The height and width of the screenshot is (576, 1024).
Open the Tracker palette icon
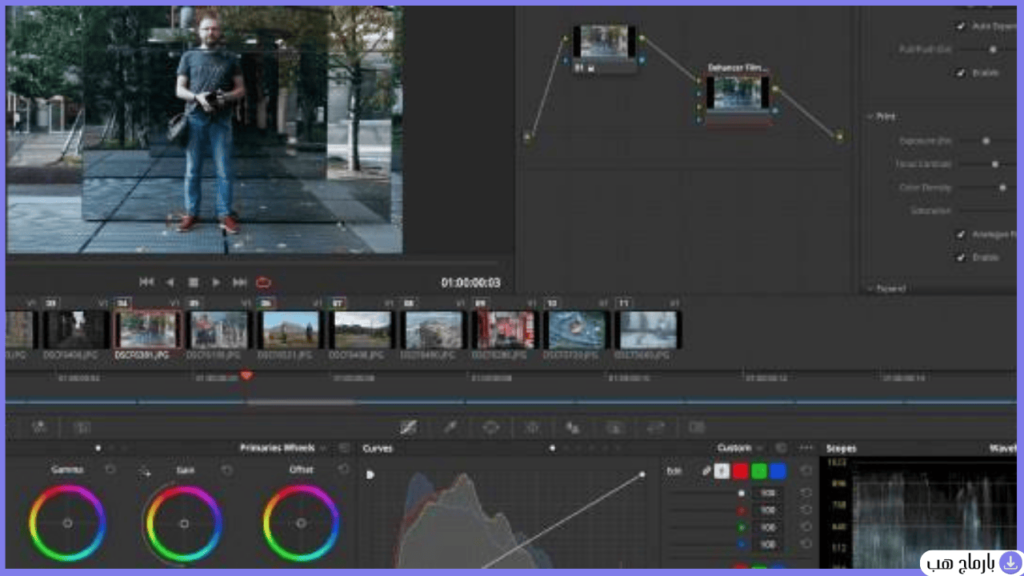point(532,427)
